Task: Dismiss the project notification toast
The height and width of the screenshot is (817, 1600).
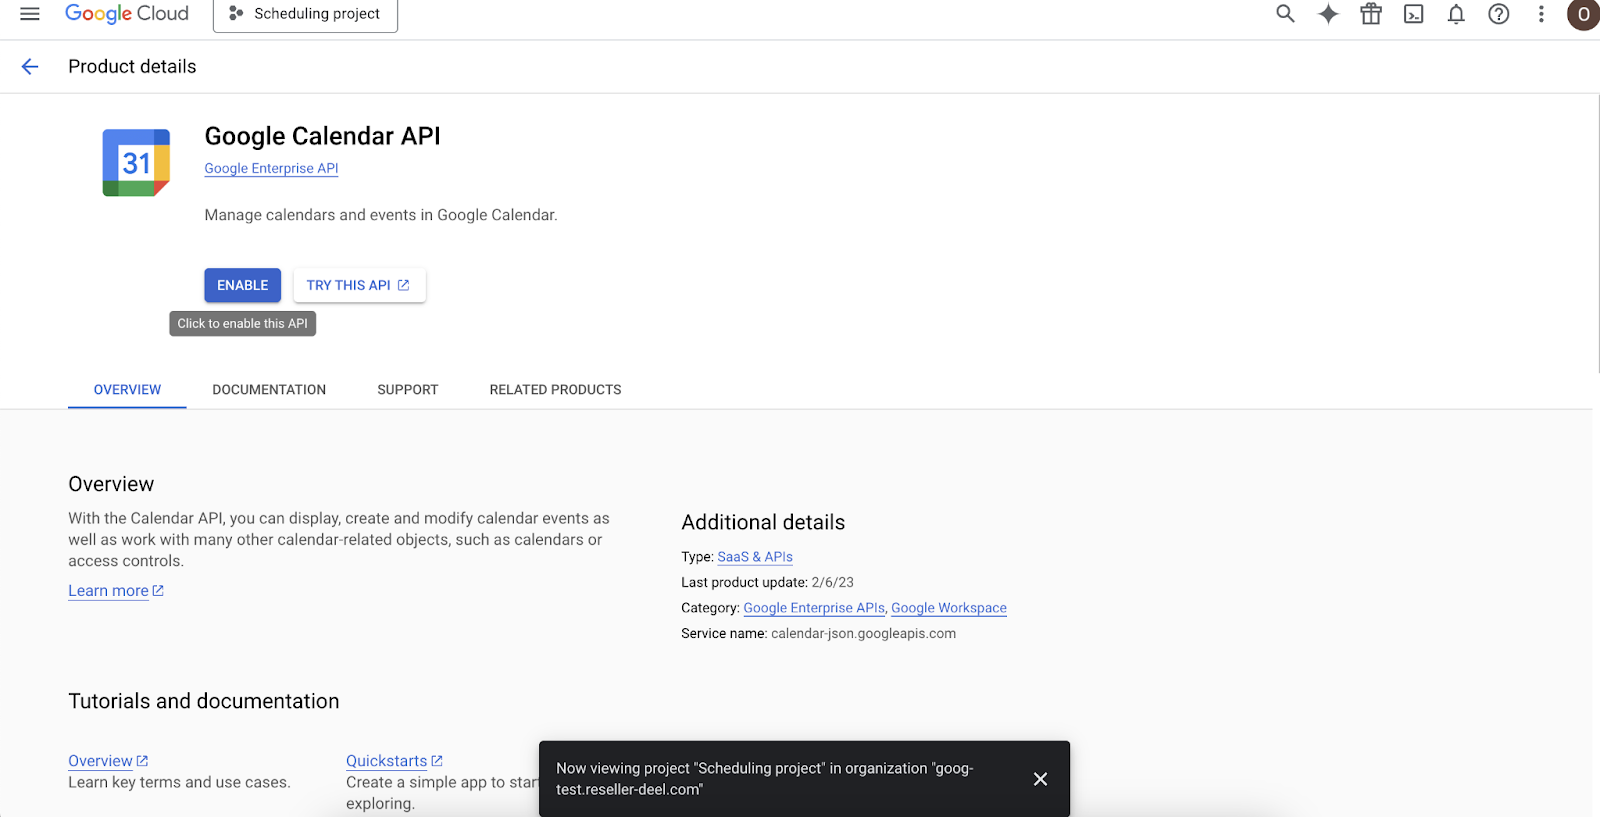Action: (1040, 779)
